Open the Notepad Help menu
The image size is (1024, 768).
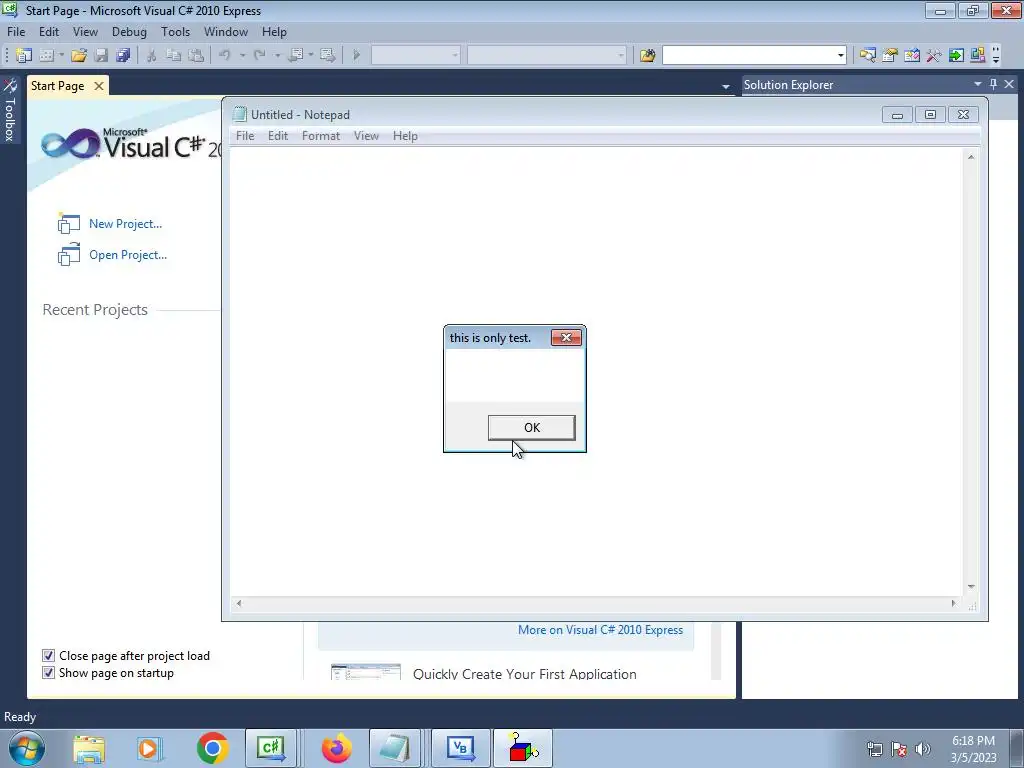pos(405,136)
